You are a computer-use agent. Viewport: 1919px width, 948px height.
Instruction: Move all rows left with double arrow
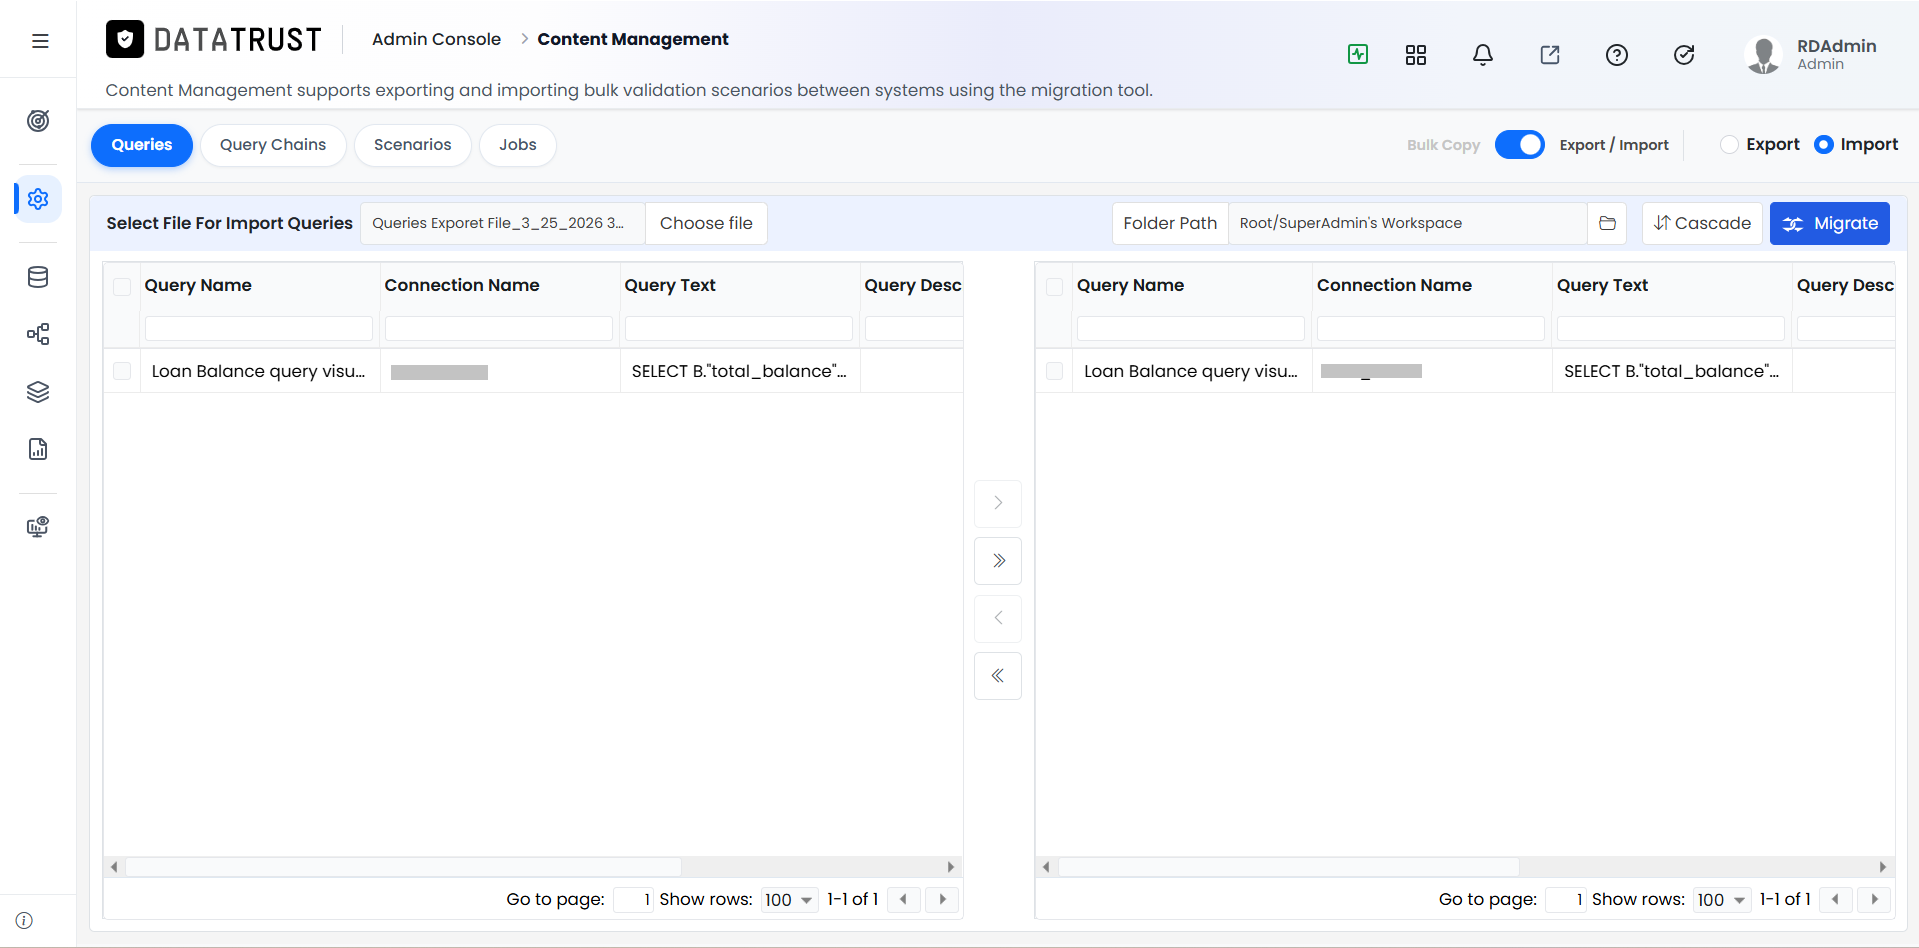998,676
